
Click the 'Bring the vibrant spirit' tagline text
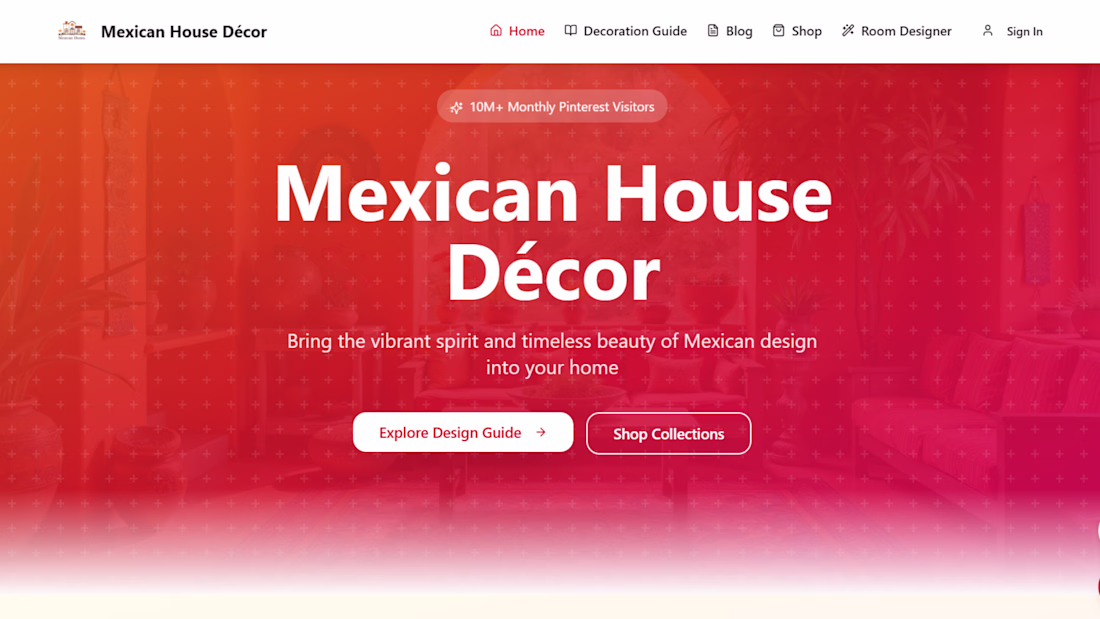[552, 354]
